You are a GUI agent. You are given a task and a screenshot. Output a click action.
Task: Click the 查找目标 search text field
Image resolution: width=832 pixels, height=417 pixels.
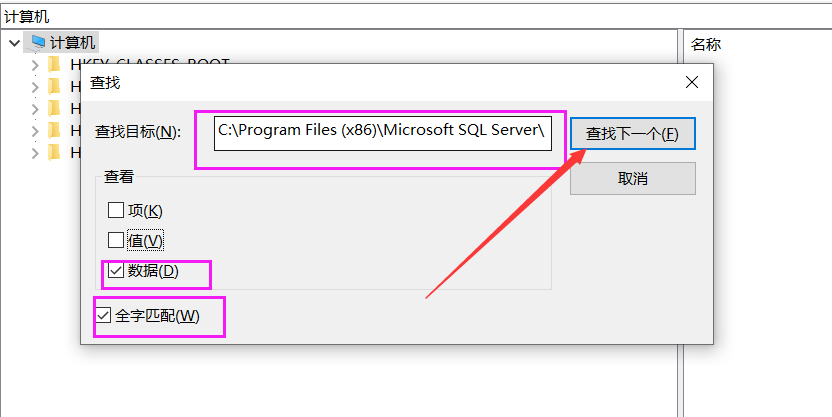coord(383,134)
